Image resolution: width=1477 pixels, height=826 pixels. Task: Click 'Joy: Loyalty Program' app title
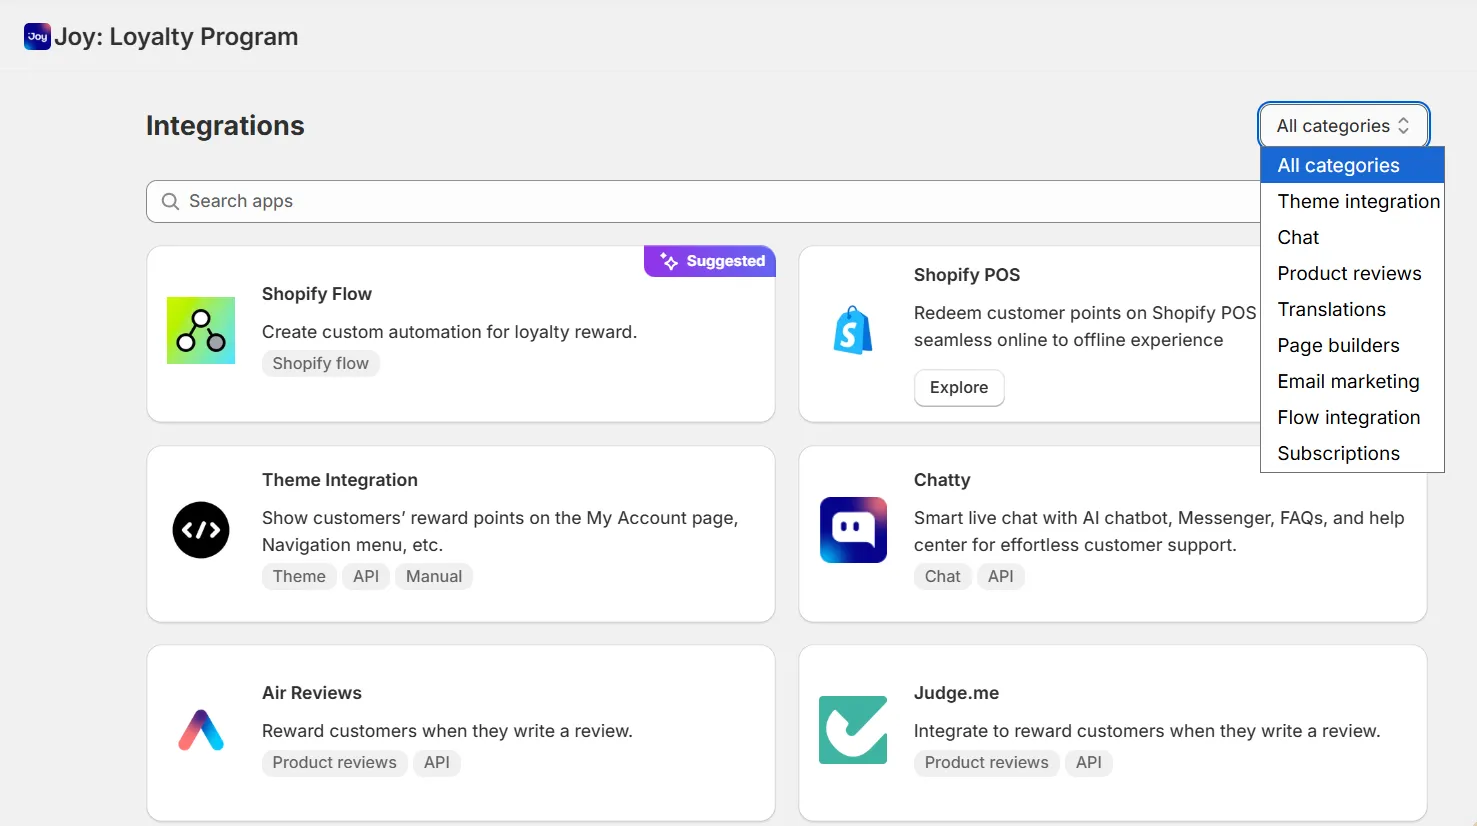click(x=176, y=37)
